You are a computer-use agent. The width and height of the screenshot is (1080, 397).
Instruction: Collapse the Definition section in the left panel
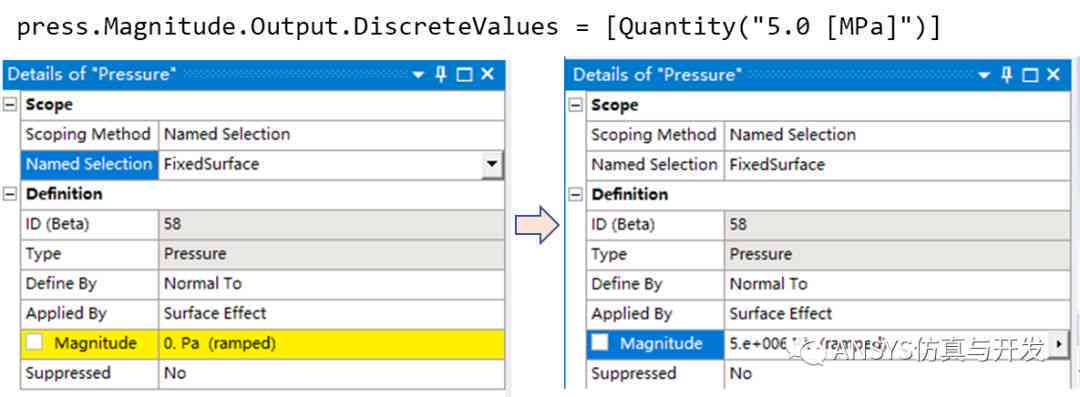pos(10,194)
